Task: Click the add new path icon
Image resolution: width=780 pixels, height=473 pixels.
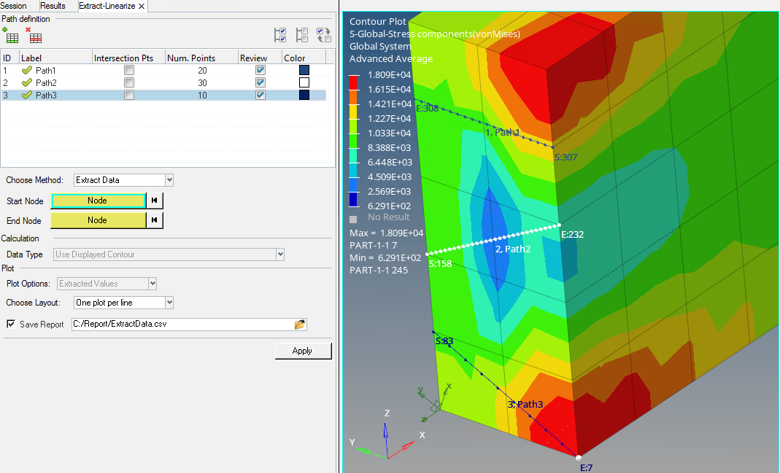Action: pyautogui.click(x=11, y=36)
